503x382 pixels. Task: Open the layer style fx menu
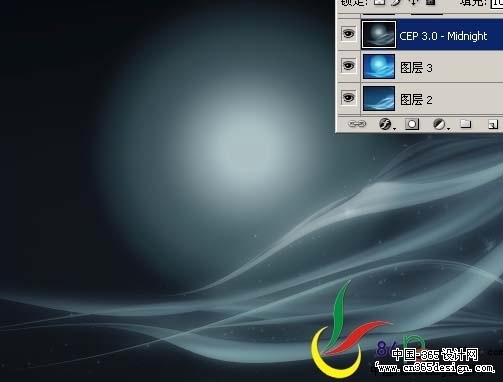(386, 124)
